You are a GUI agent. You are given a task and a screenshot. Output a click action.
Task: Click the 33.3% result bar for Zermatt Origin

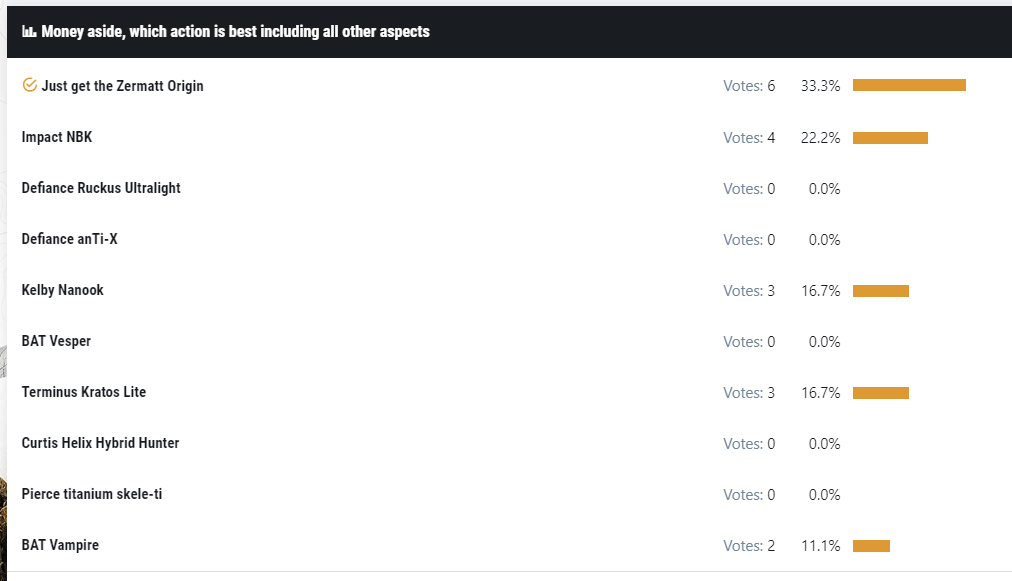(x=909, y=85)
